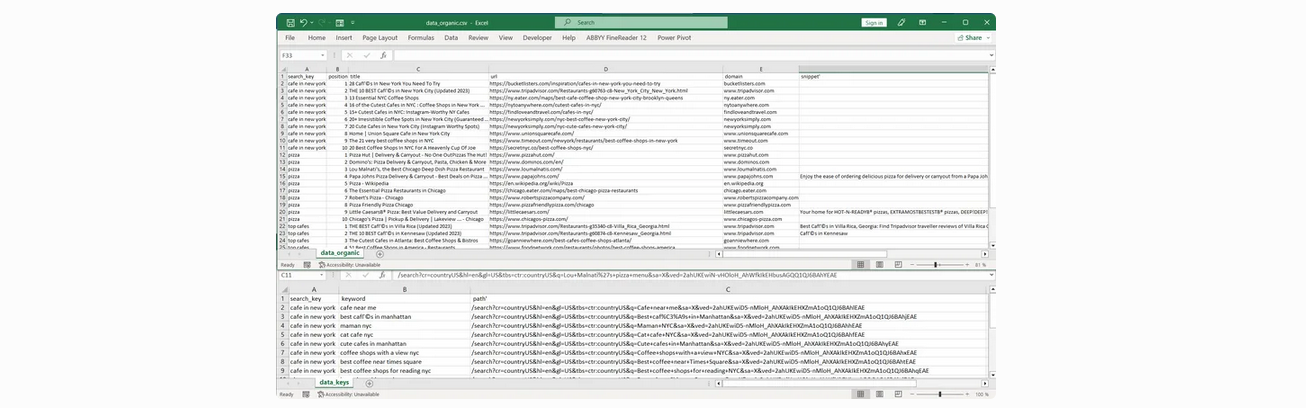
Task: Click the zoom slider handle in the lower window
Action: (x=940, y=394)
